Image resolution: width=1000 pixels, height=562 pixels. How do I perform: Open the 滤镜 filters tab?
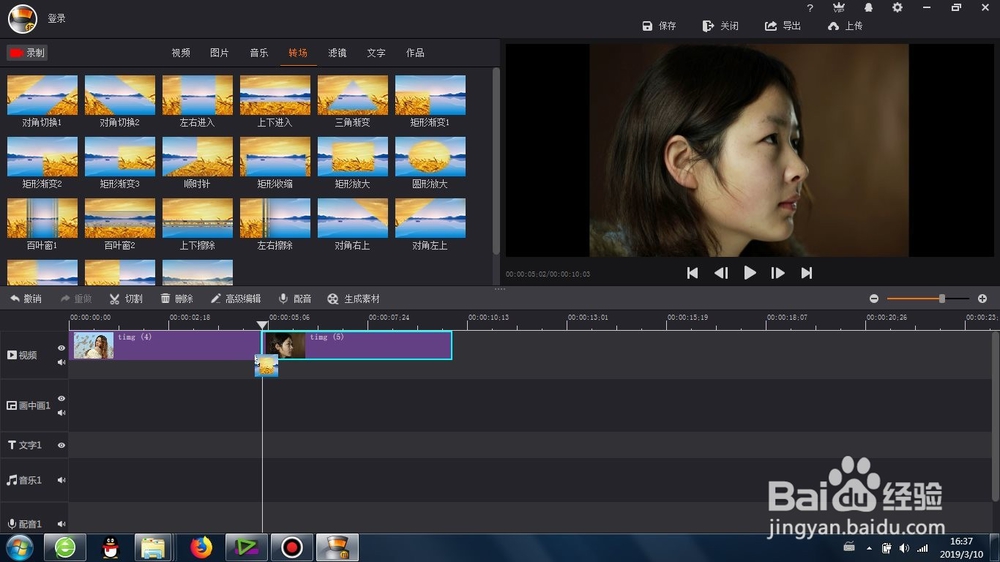[x=337, y=53]
